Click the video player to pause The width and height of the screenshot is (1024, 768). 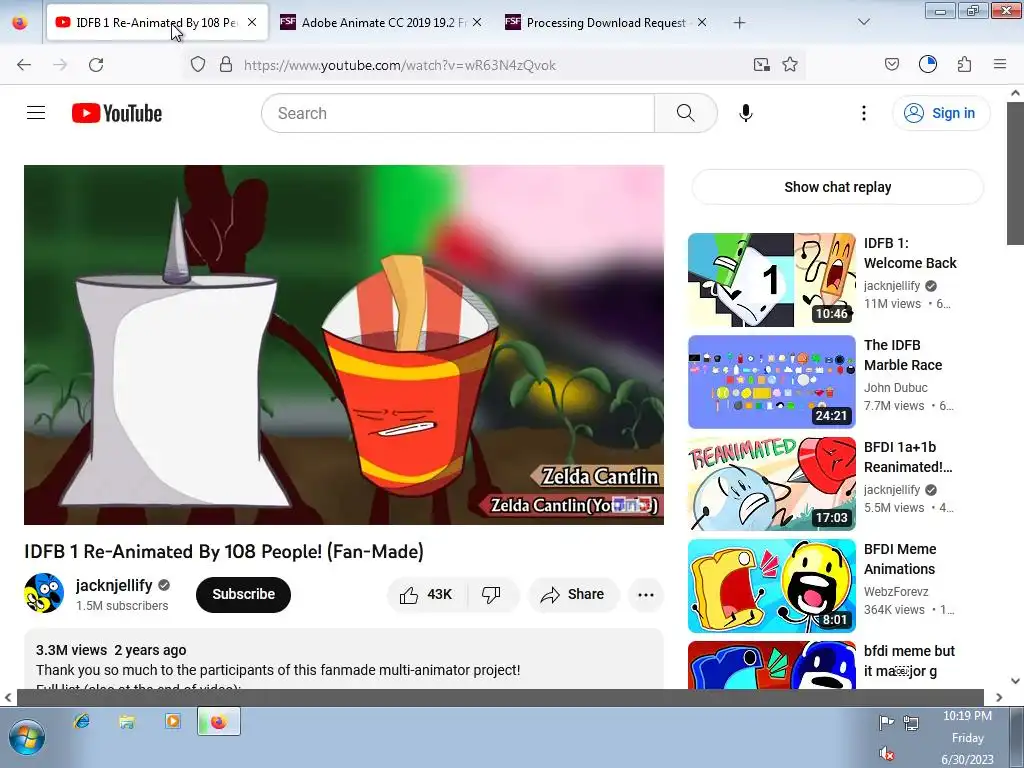coord(344,344)
